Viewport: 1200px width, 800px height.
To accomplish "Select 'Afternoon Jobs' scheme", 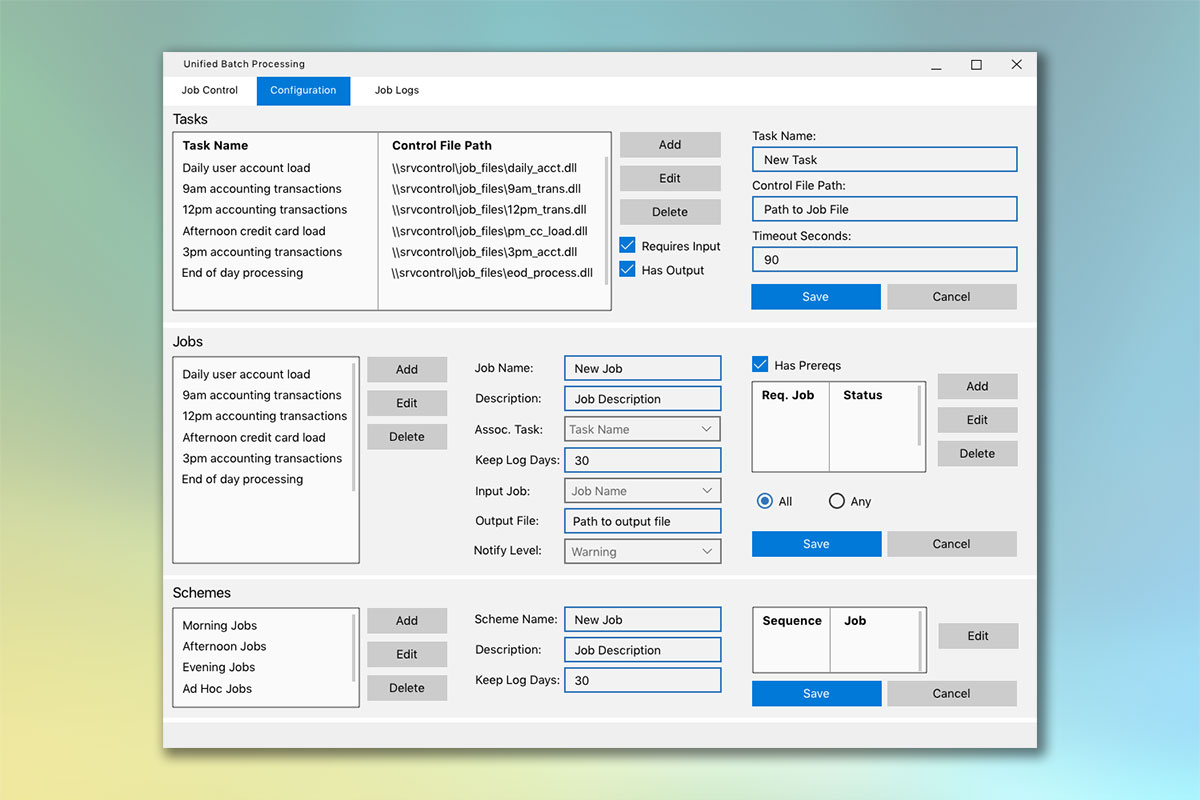I will [x=224, y=646].
